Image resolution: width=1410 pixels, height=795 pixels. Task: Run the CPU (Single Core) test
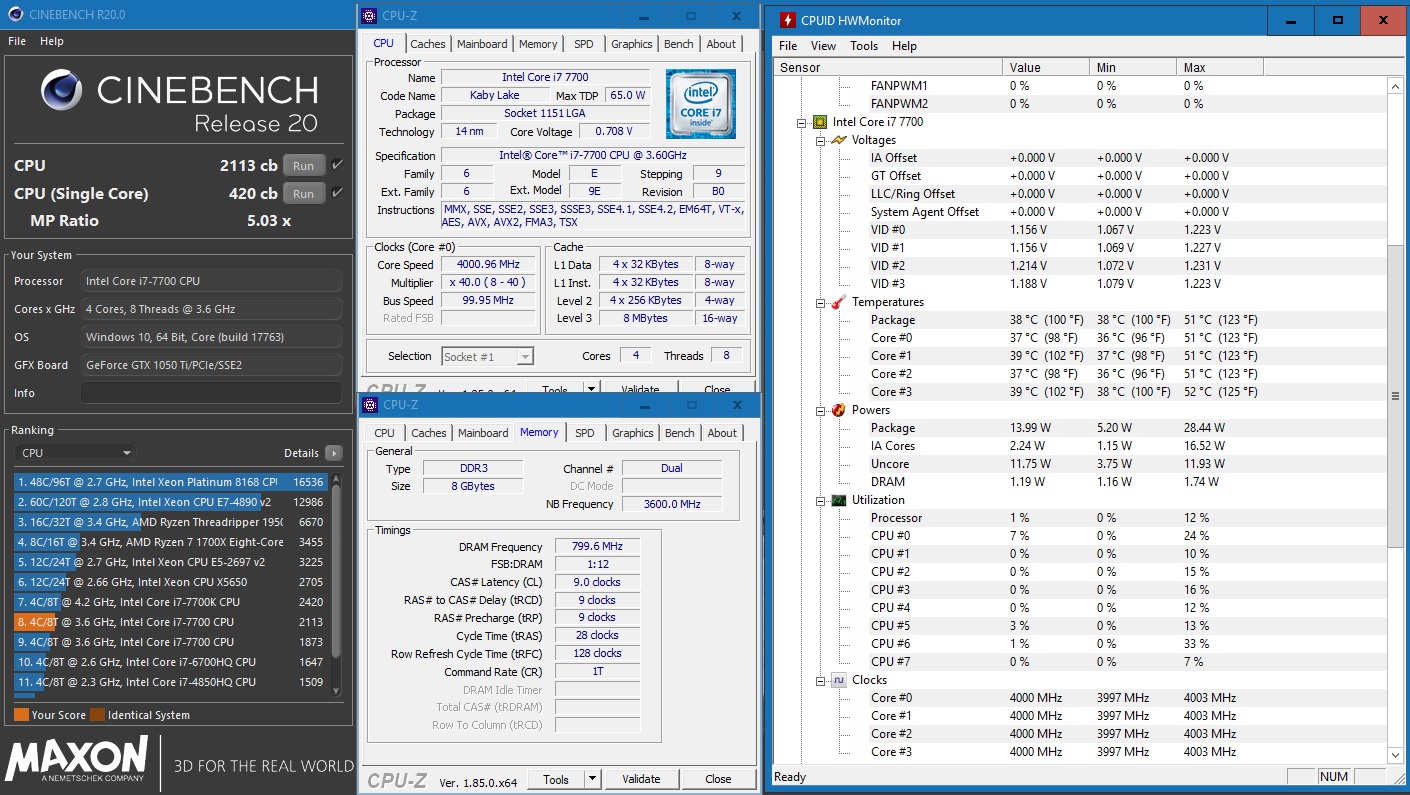303,194
